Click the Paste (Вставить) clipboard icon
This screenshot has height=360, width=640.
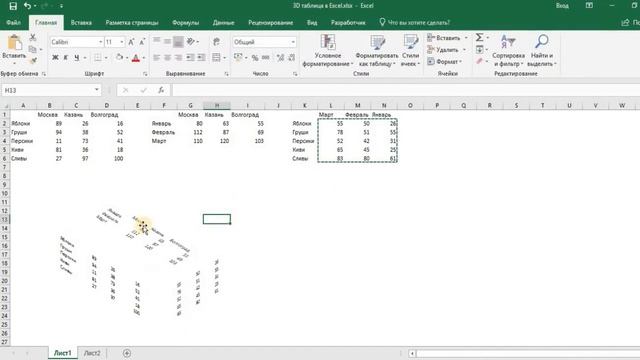point(14,43)
